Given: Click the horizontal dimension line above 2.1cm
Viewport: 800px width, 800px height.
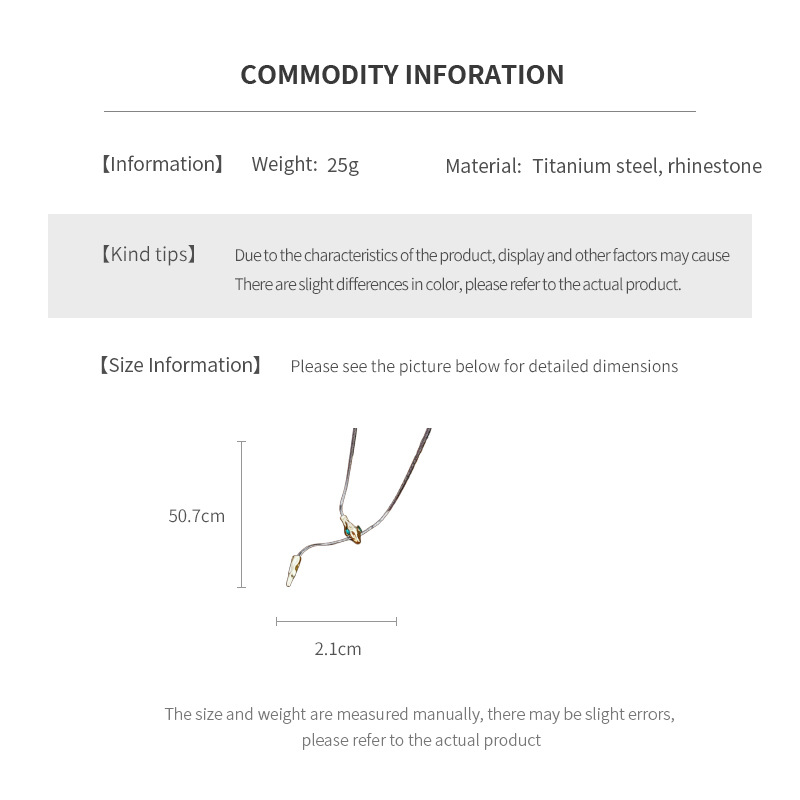Looking at the screenshot, I should coord(337,622).
